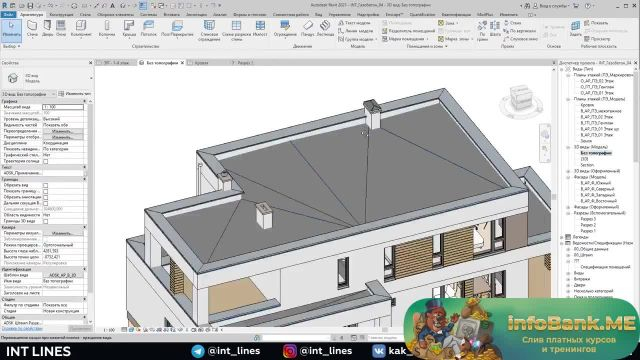
Task: Switch to the Кровля view tab
Action: pos(201,63)
